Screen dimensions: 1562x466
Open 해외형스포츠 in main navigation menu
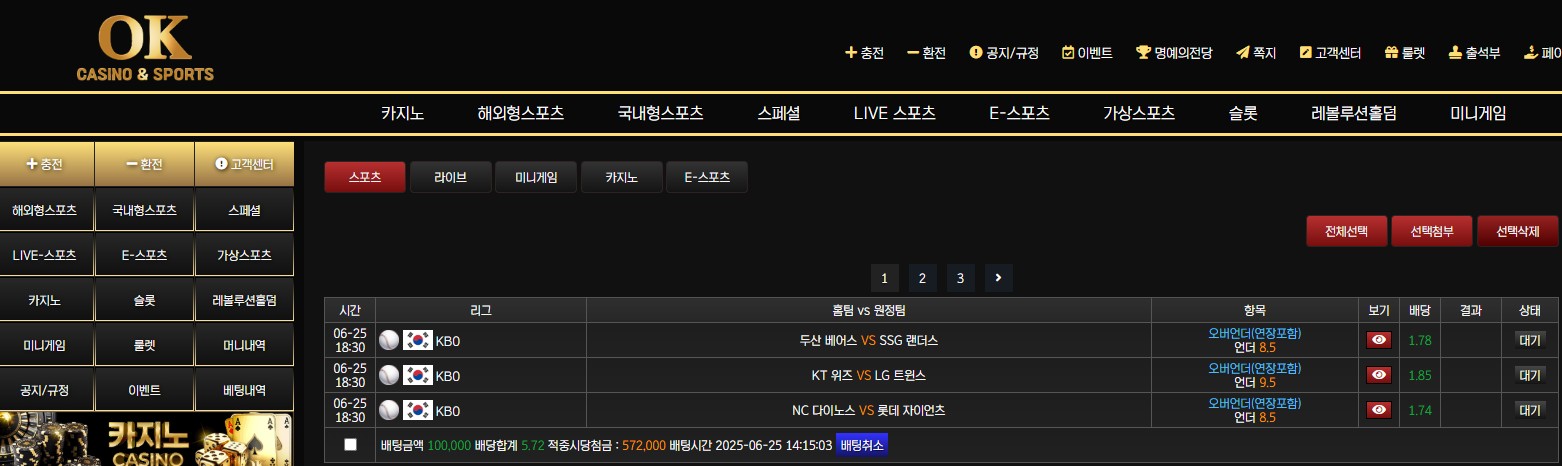[x=521, y=113]
